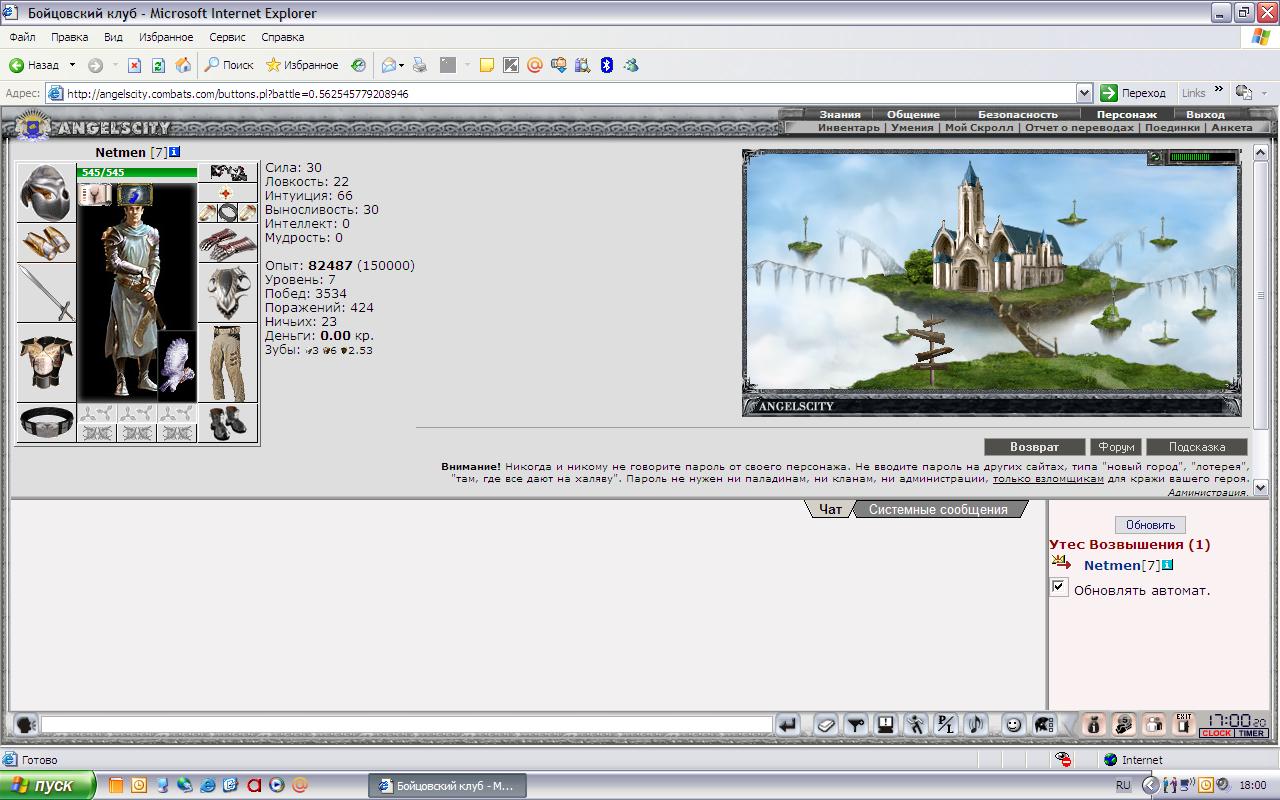Screen dimensions: 1280x800
Task: Click the IE Home toolbar icon
Action: (183, 65)
